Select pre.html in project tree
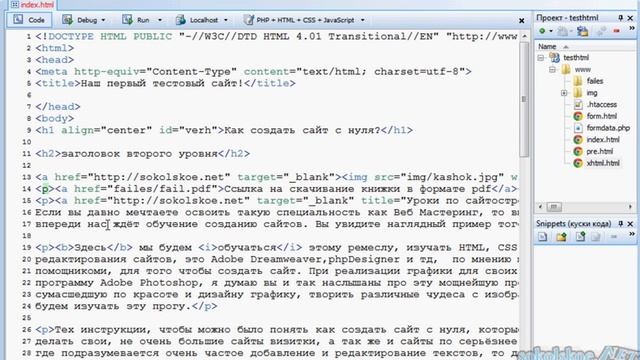This screenshot has width=640, height=360. [600, 151]
